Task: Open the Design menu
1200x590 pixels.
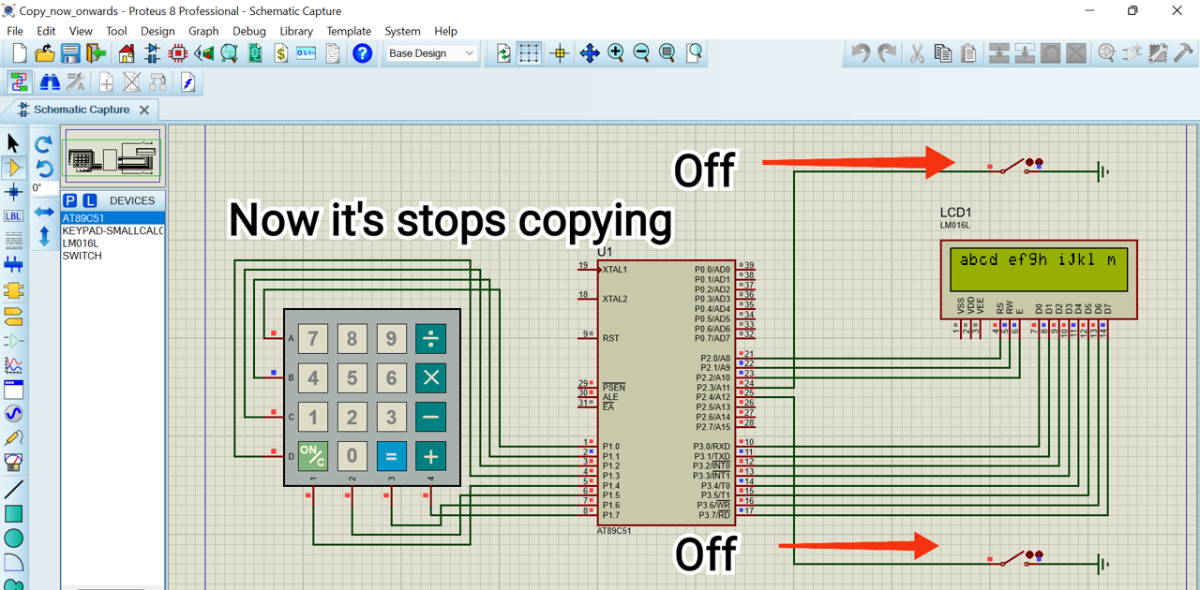Action: (x=157, y=31)
